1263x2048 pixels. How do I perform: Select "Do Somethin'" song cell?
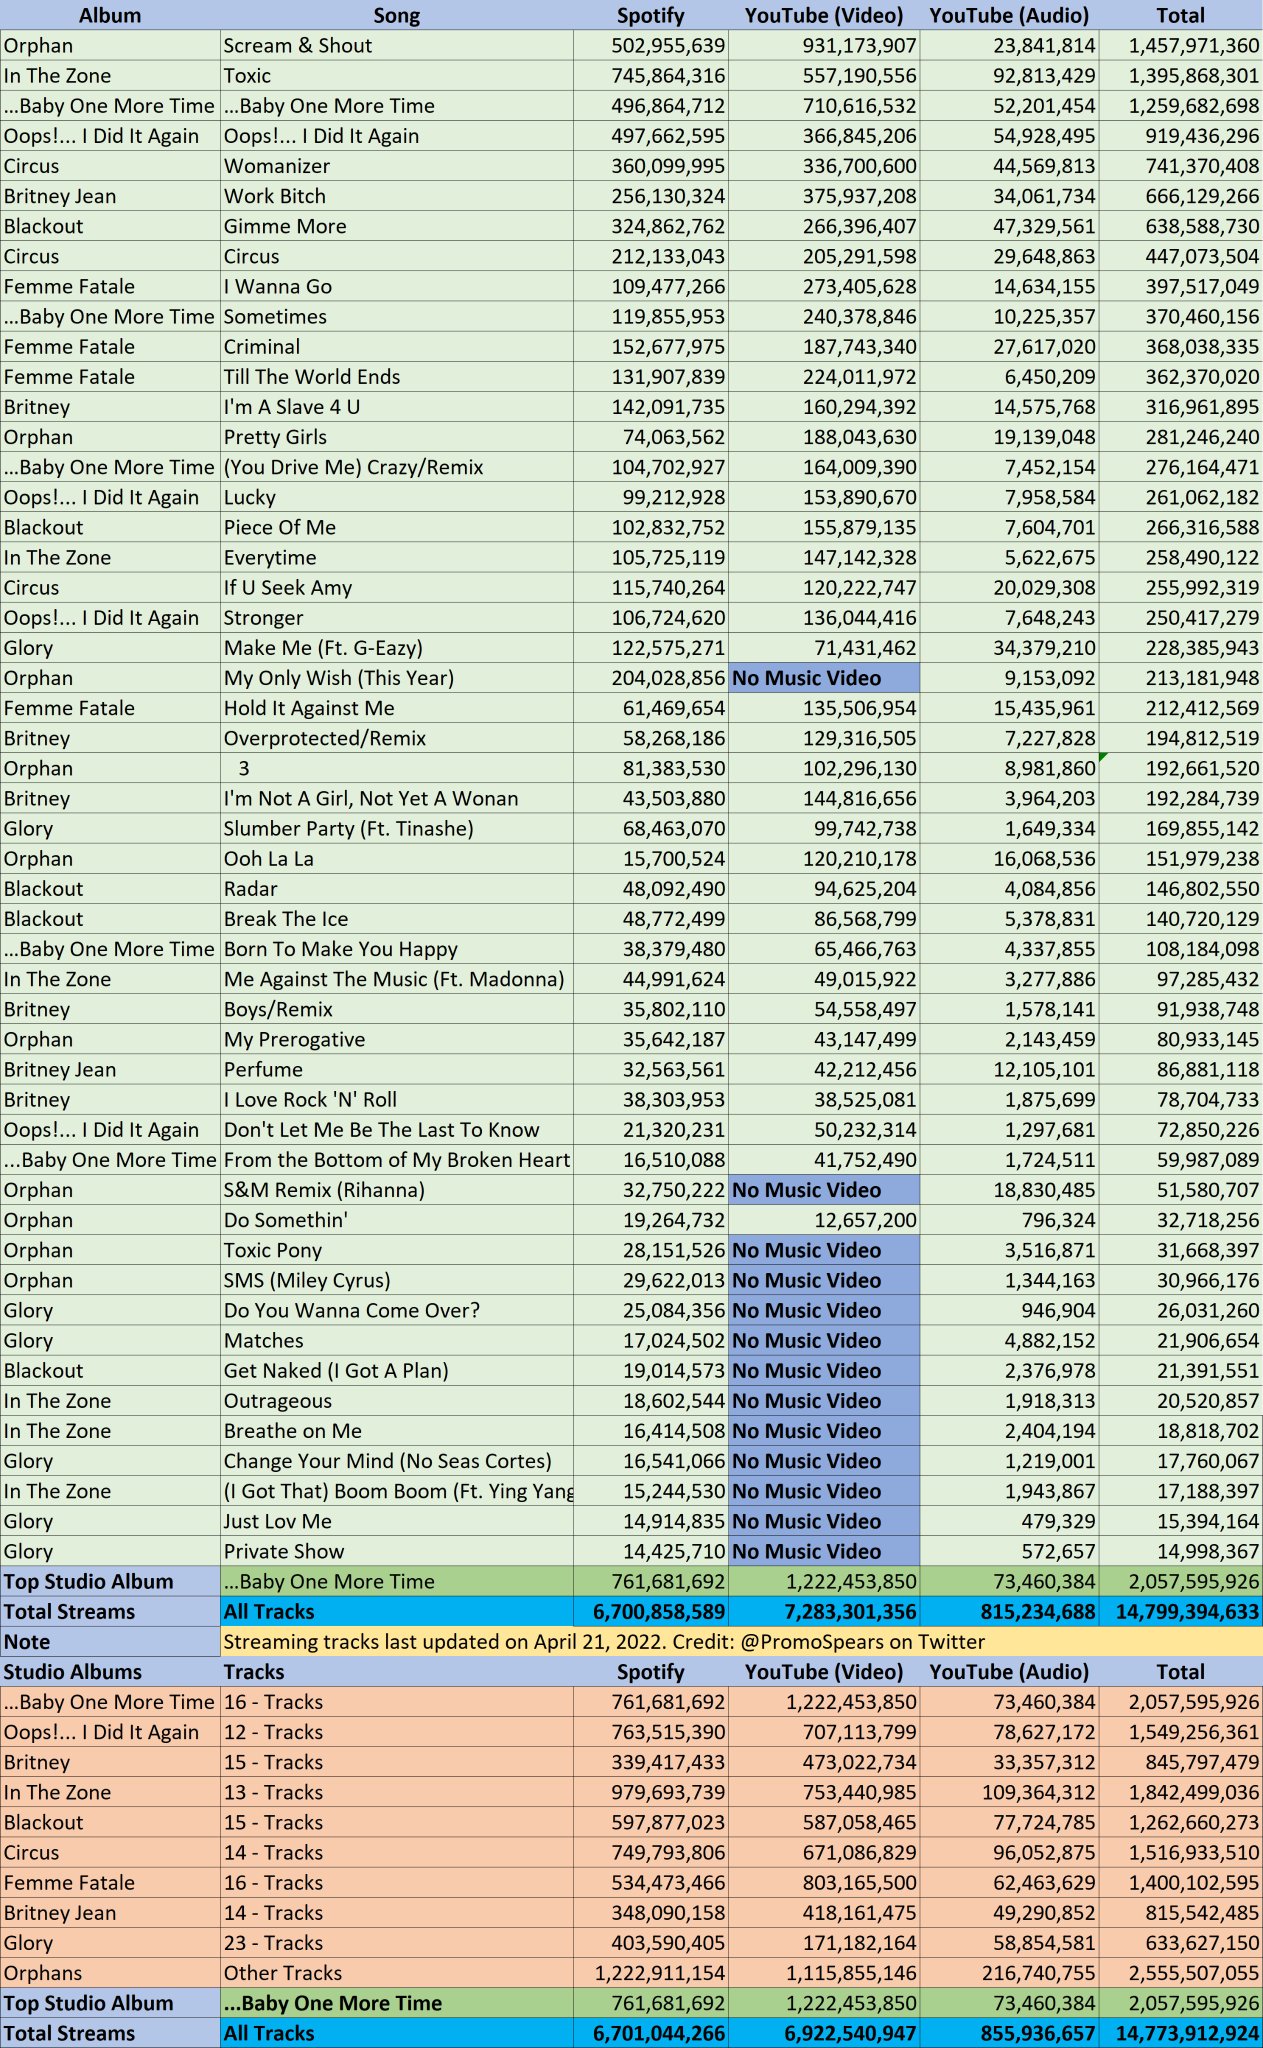pyautogui.click(x=397, y=1220)
